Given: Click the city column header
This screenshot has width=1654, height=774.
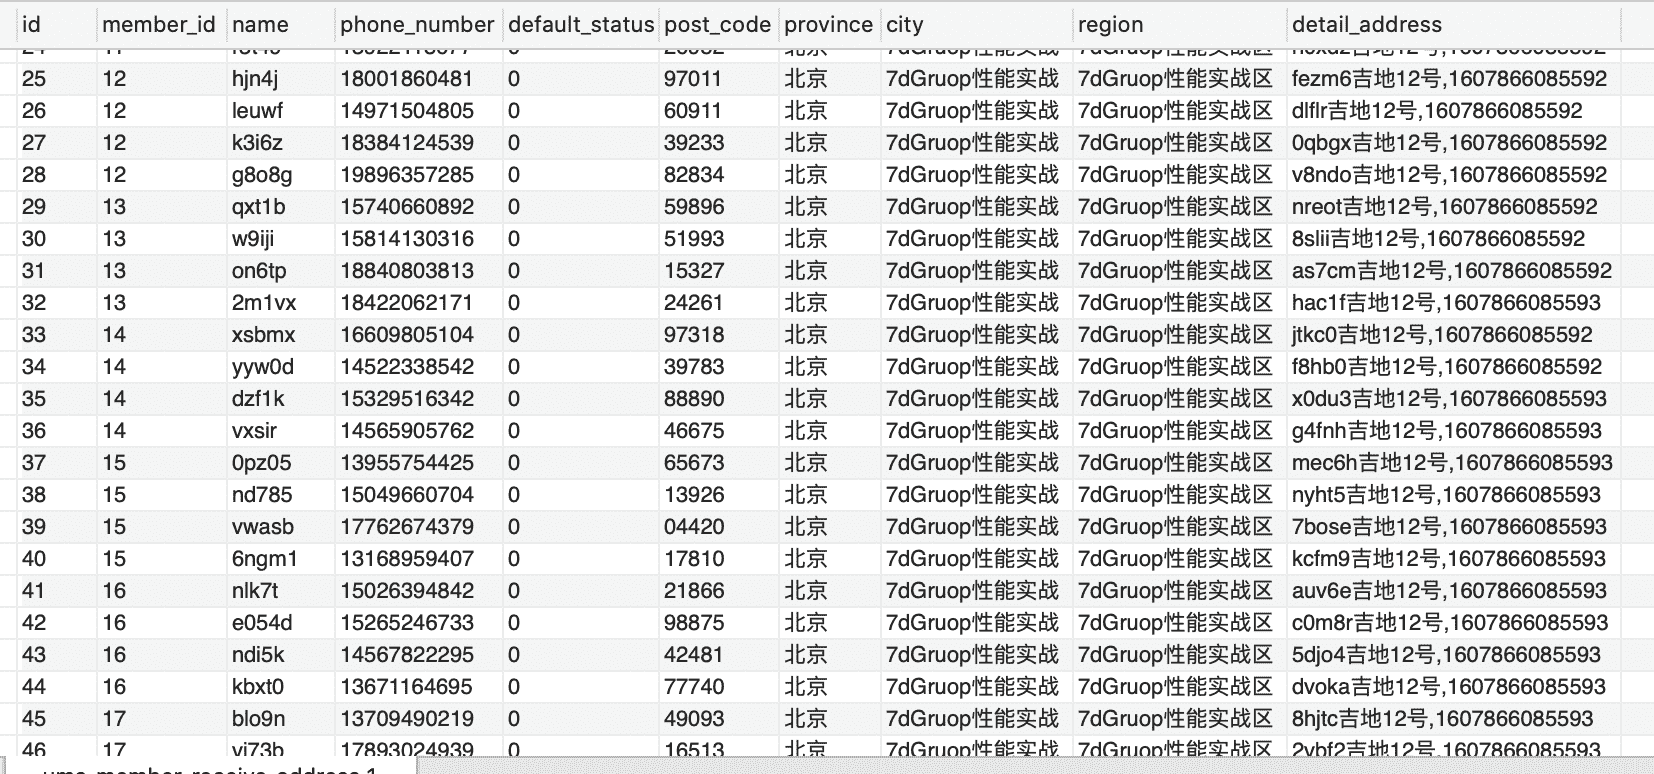Looking at the screenshot, I should 904,25.
